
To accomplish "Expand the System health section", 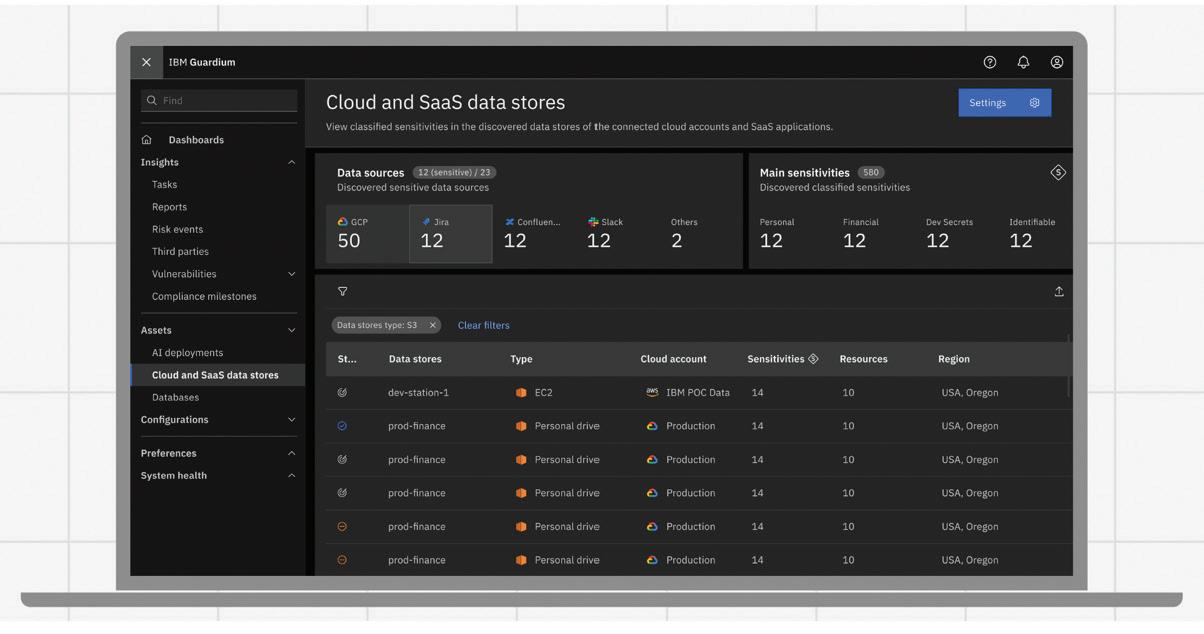I will (292, 476).
